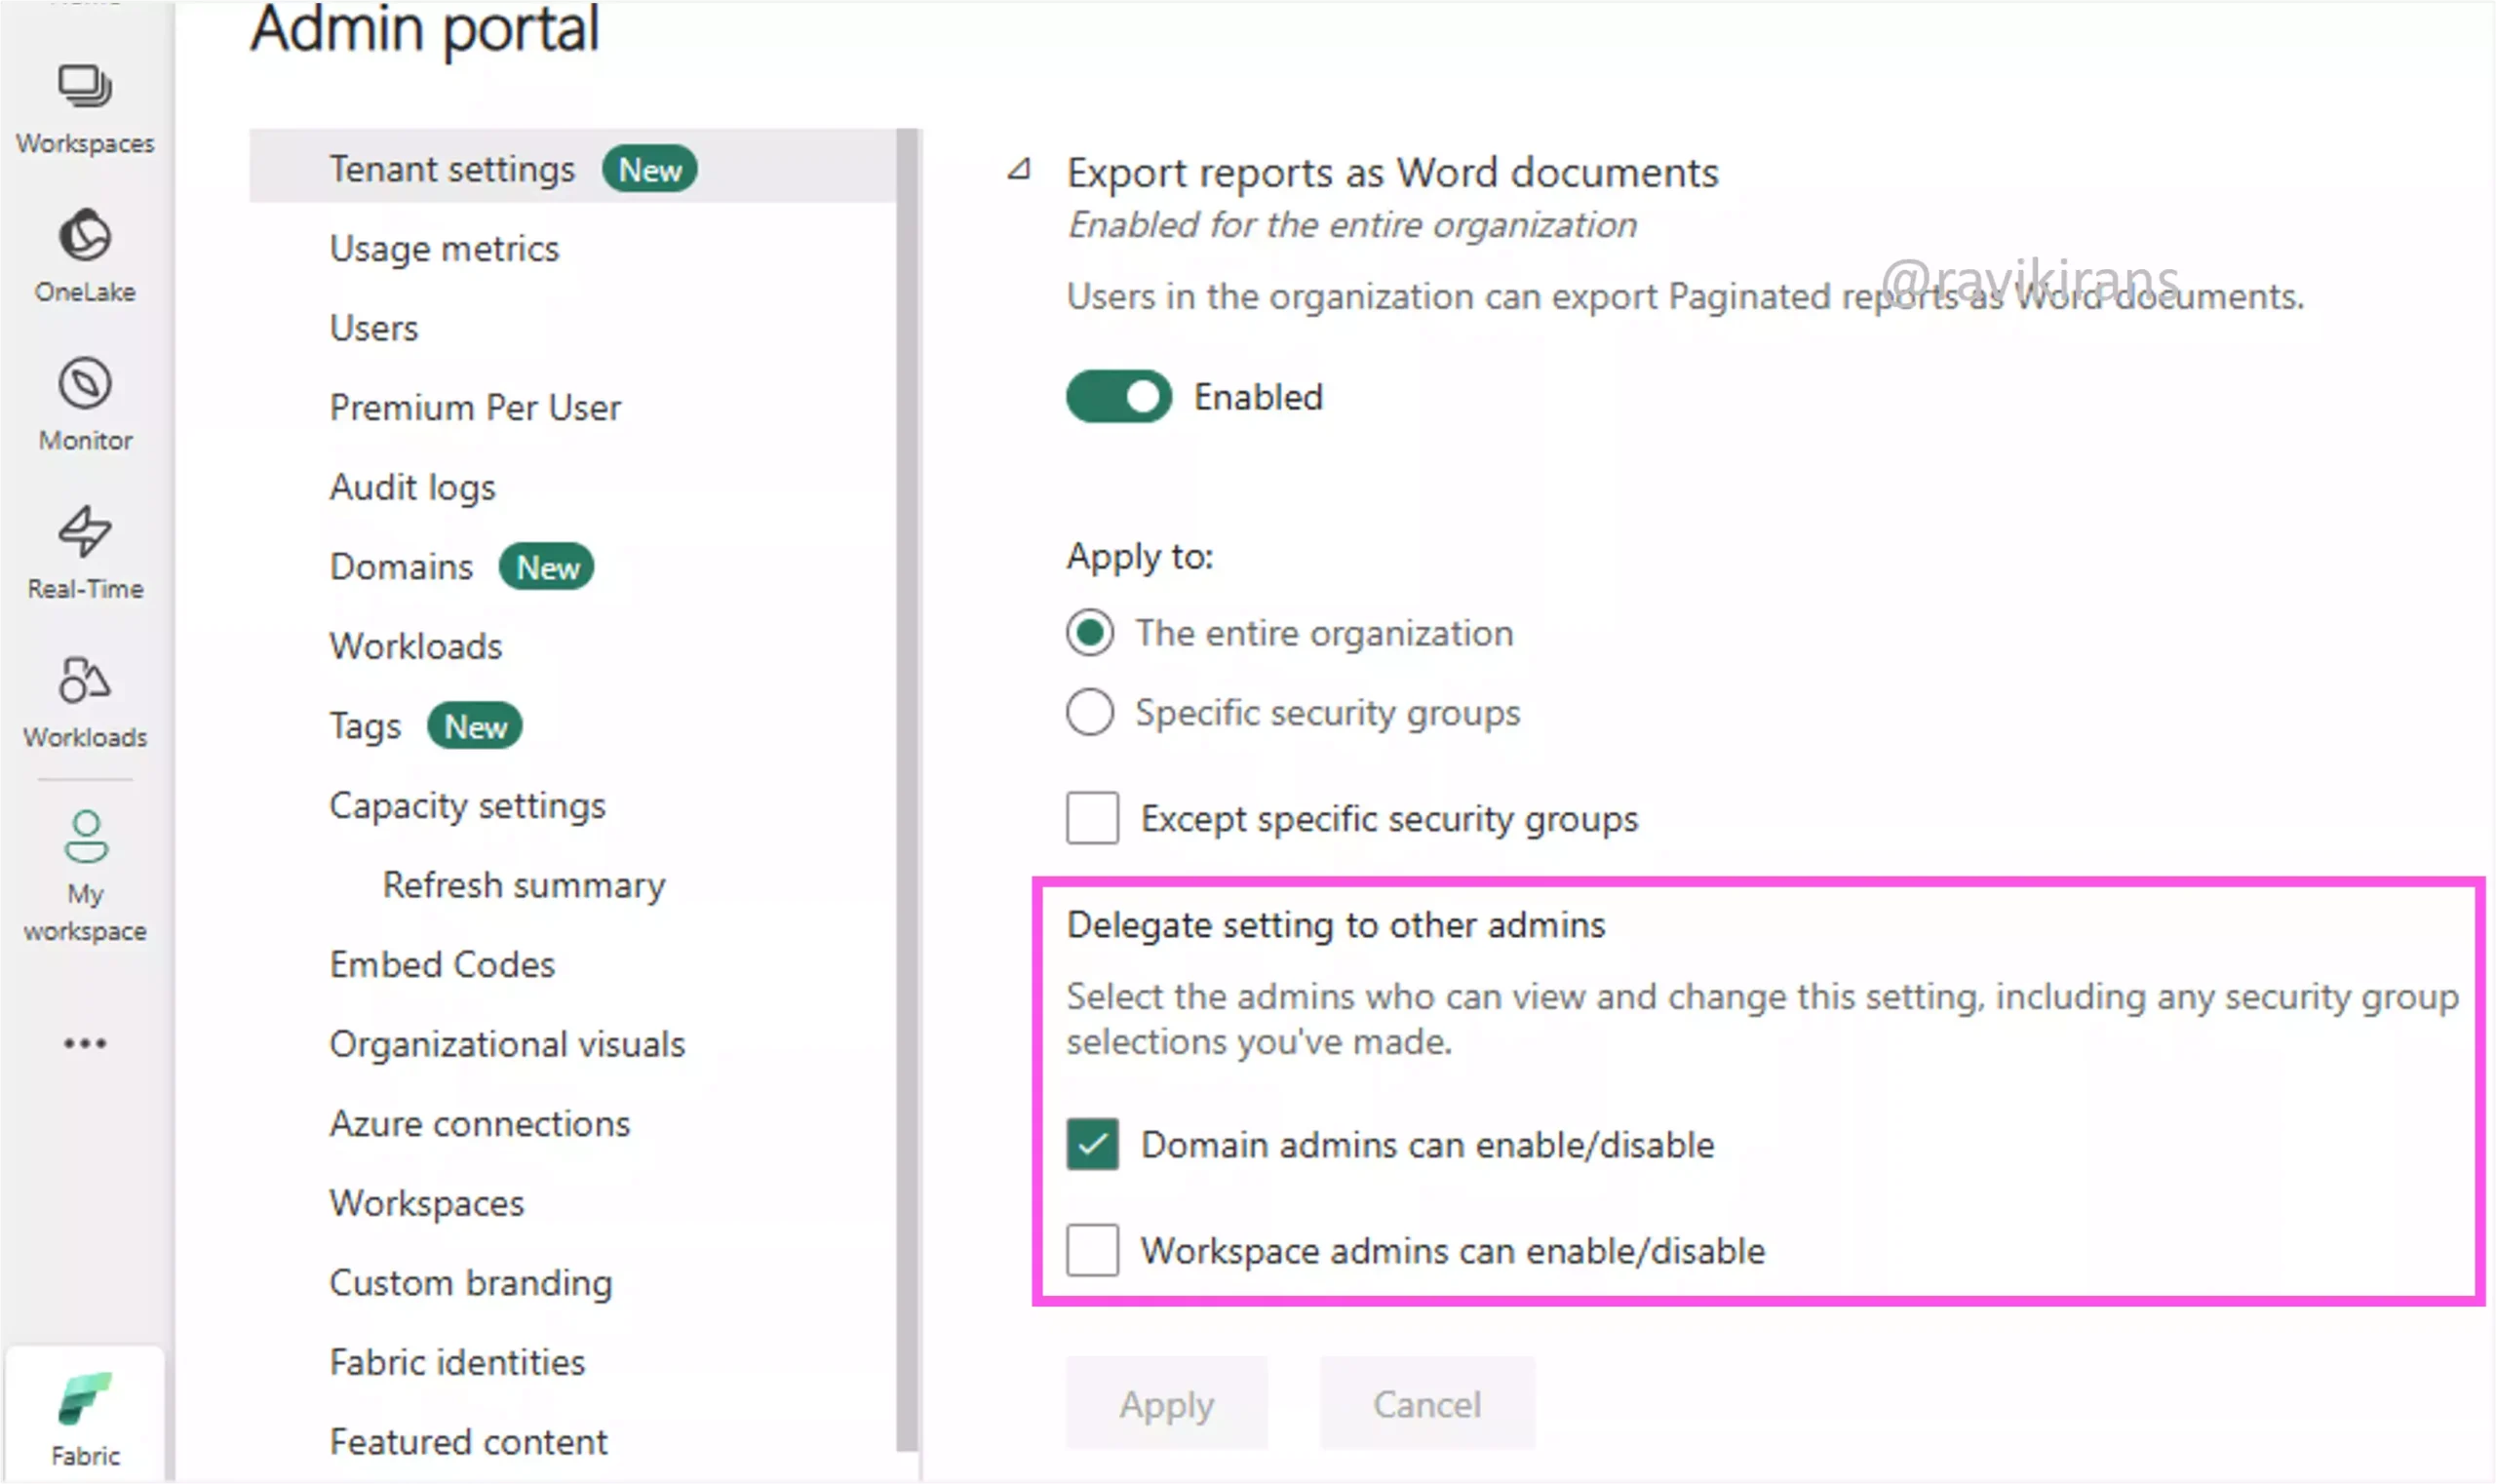The image size is (2496, 1484).
Task: Open Organizational visuals section
Action: pyautogui.click(x=507, y=1044)
